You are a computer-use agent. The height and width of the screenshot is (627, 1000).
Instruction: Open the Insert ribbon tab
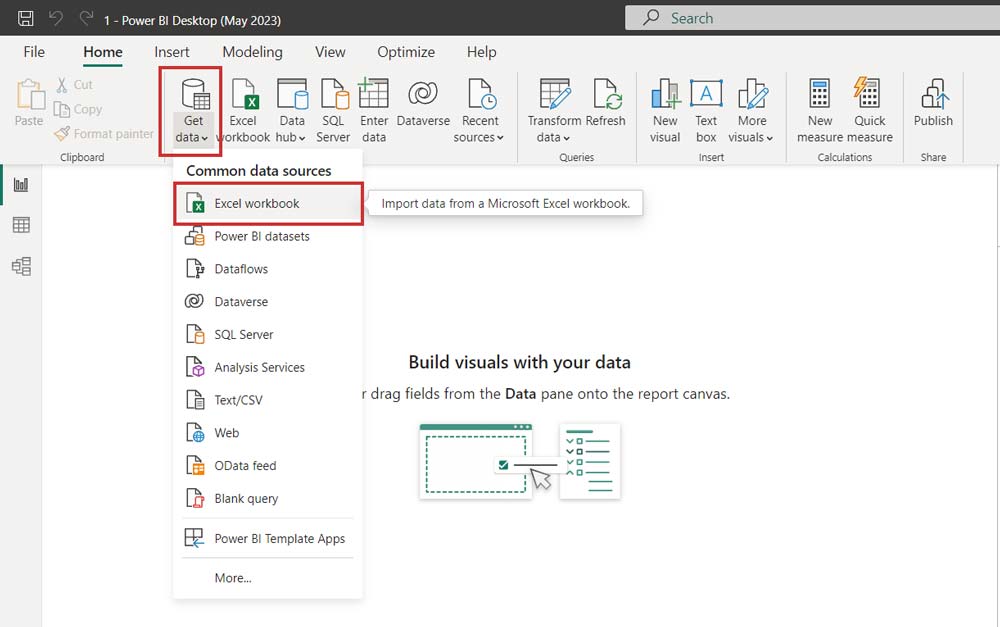click(172, 52)
